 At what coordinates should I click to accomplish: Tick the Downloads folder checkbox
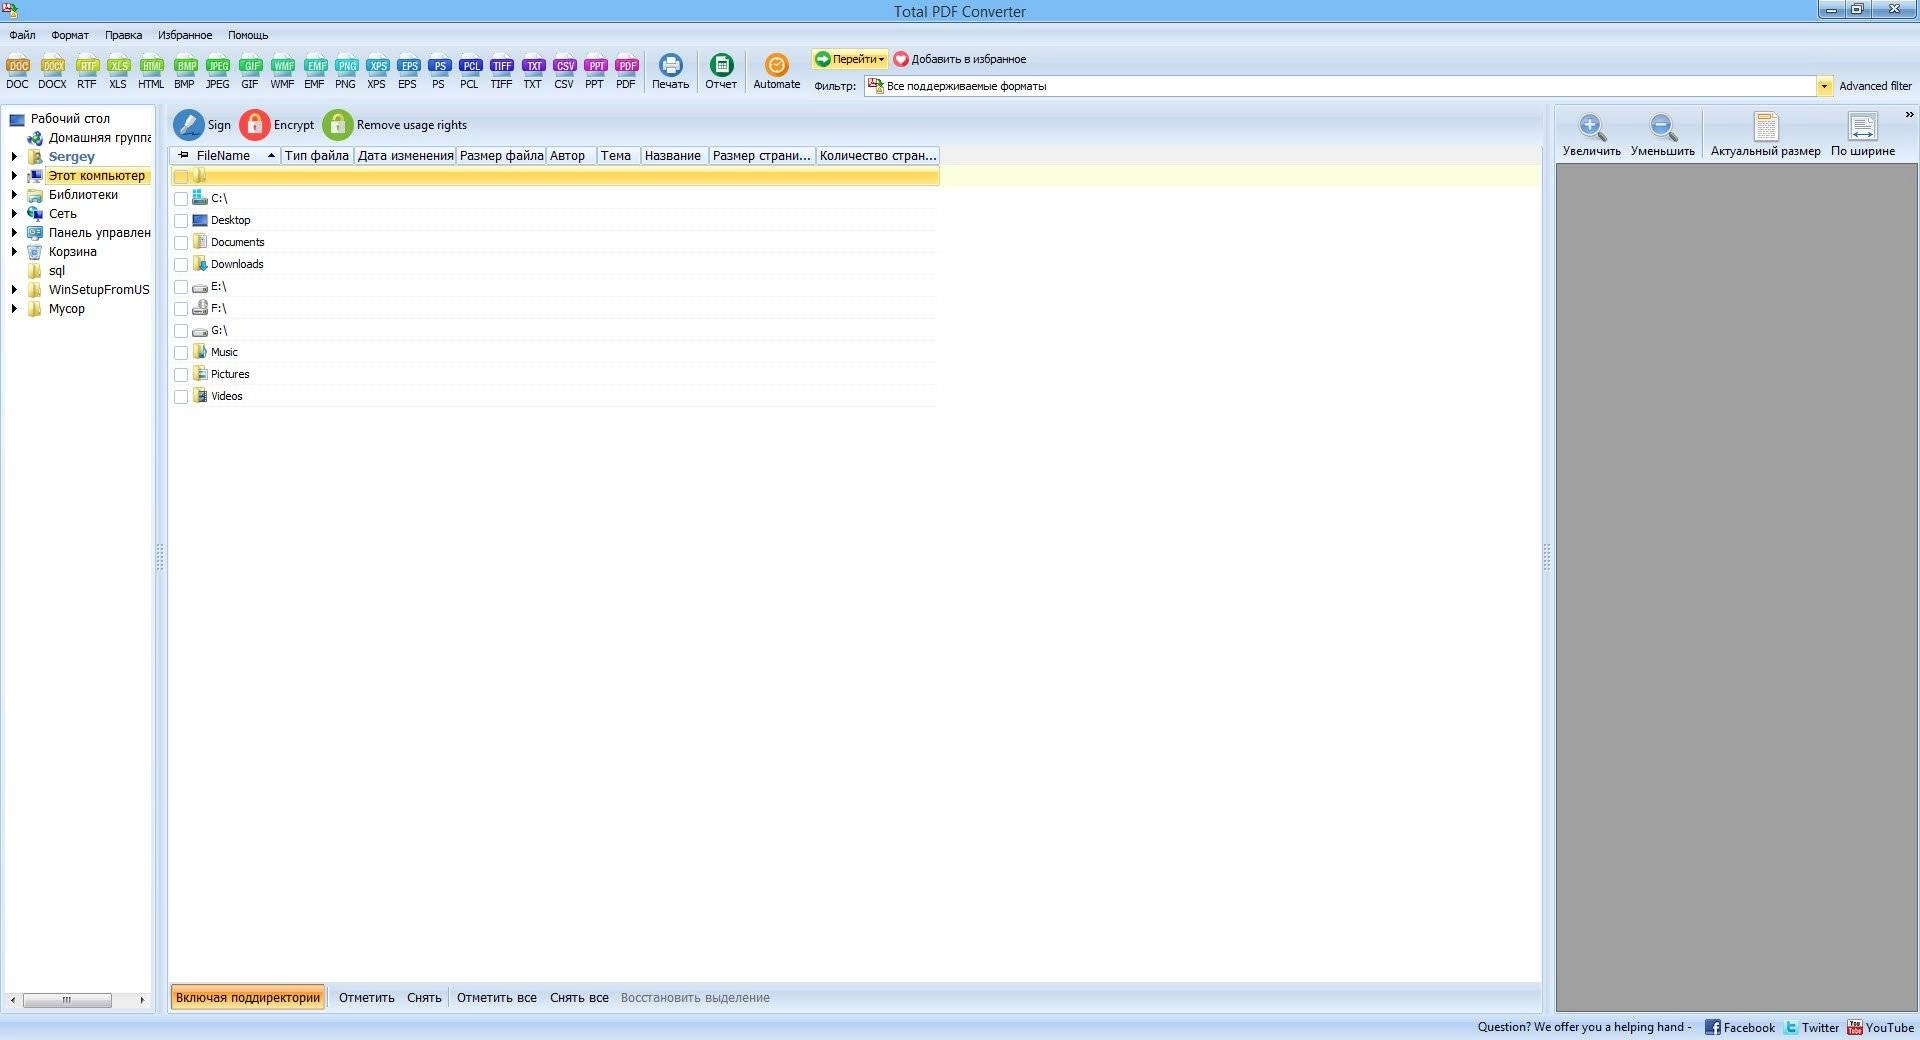pos(181,265)
